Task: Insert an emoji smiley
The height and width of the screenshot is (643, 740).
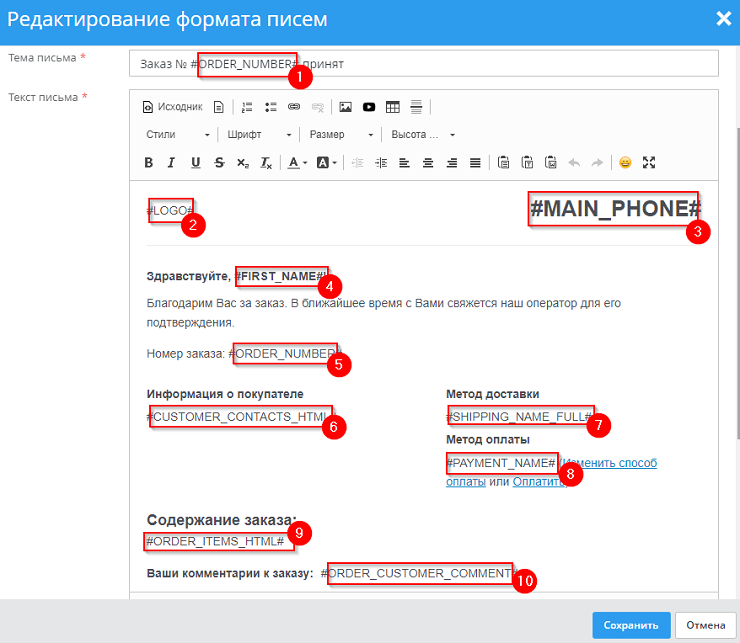Action: coord(625,162)
